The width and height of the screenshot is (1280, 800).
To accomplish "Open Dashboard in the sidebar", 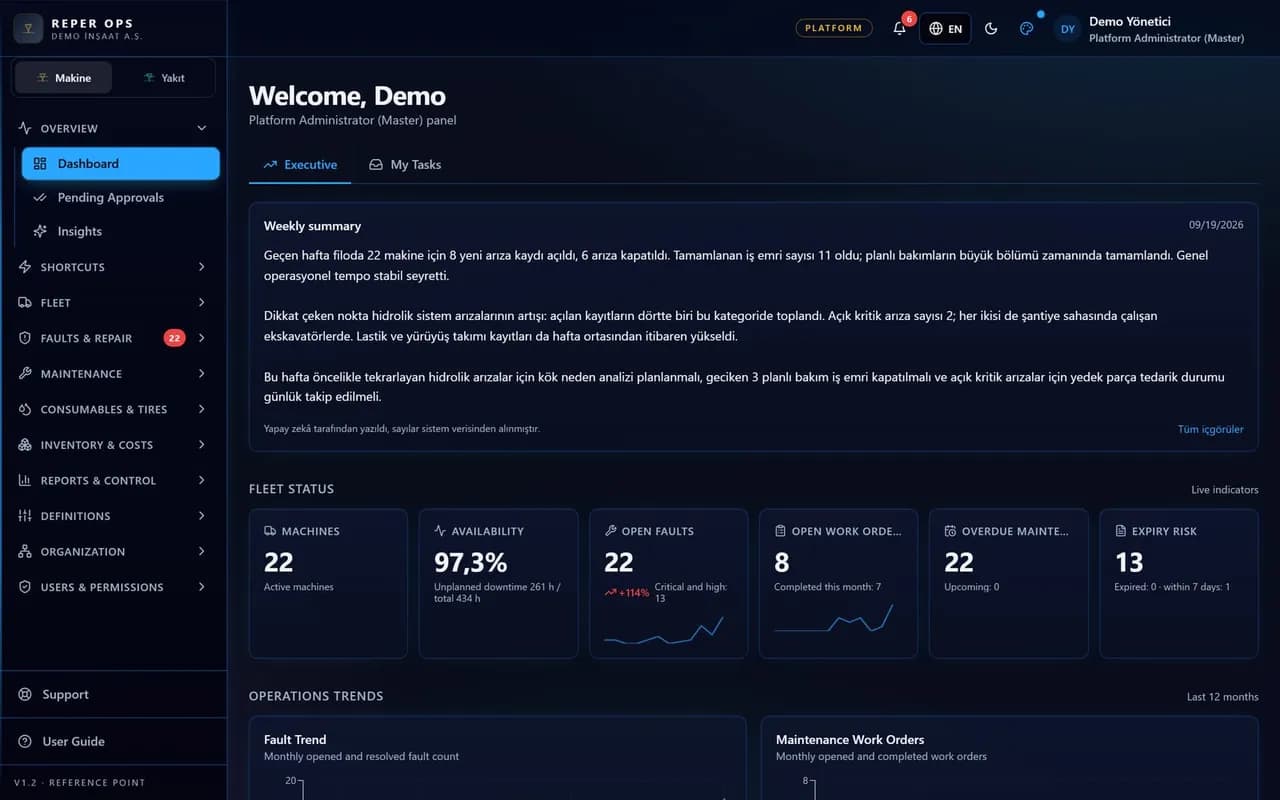I will pos(121,163).
